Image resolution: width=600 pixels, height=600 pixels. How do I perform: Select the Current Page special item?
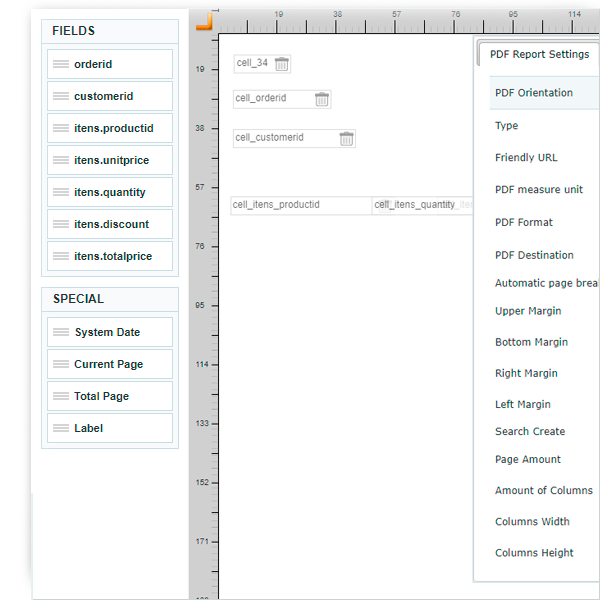tap(110, 364)
